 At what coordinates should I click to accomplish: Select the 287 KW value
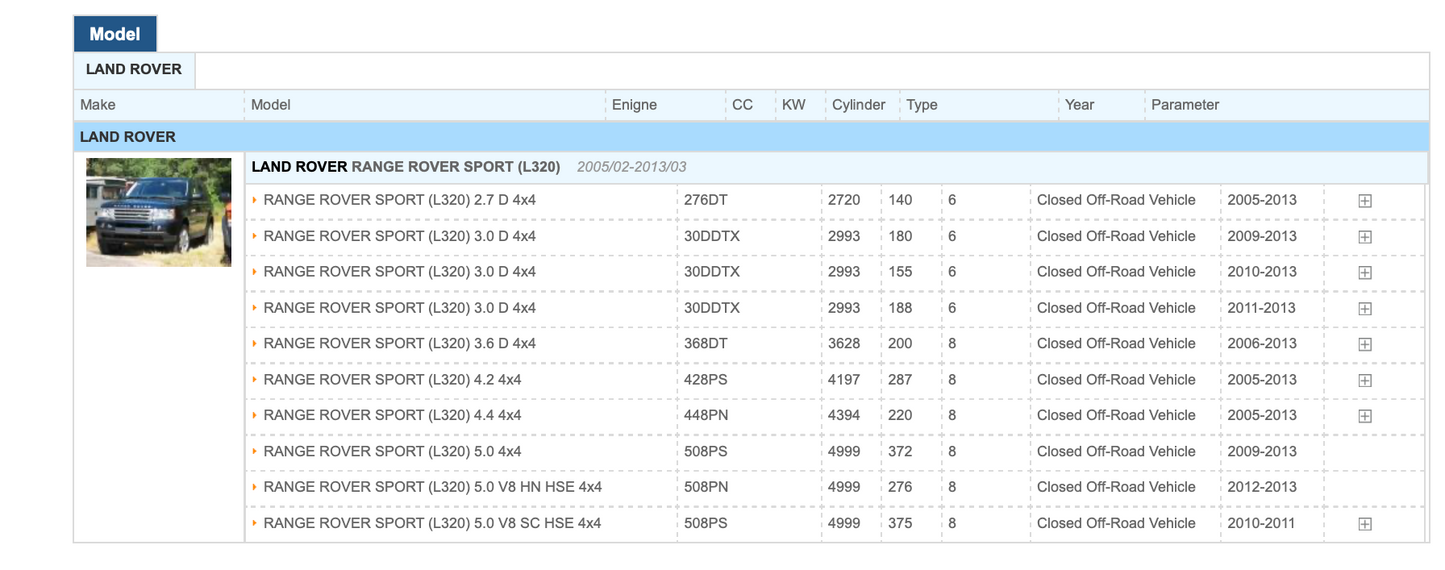point(900,380)
